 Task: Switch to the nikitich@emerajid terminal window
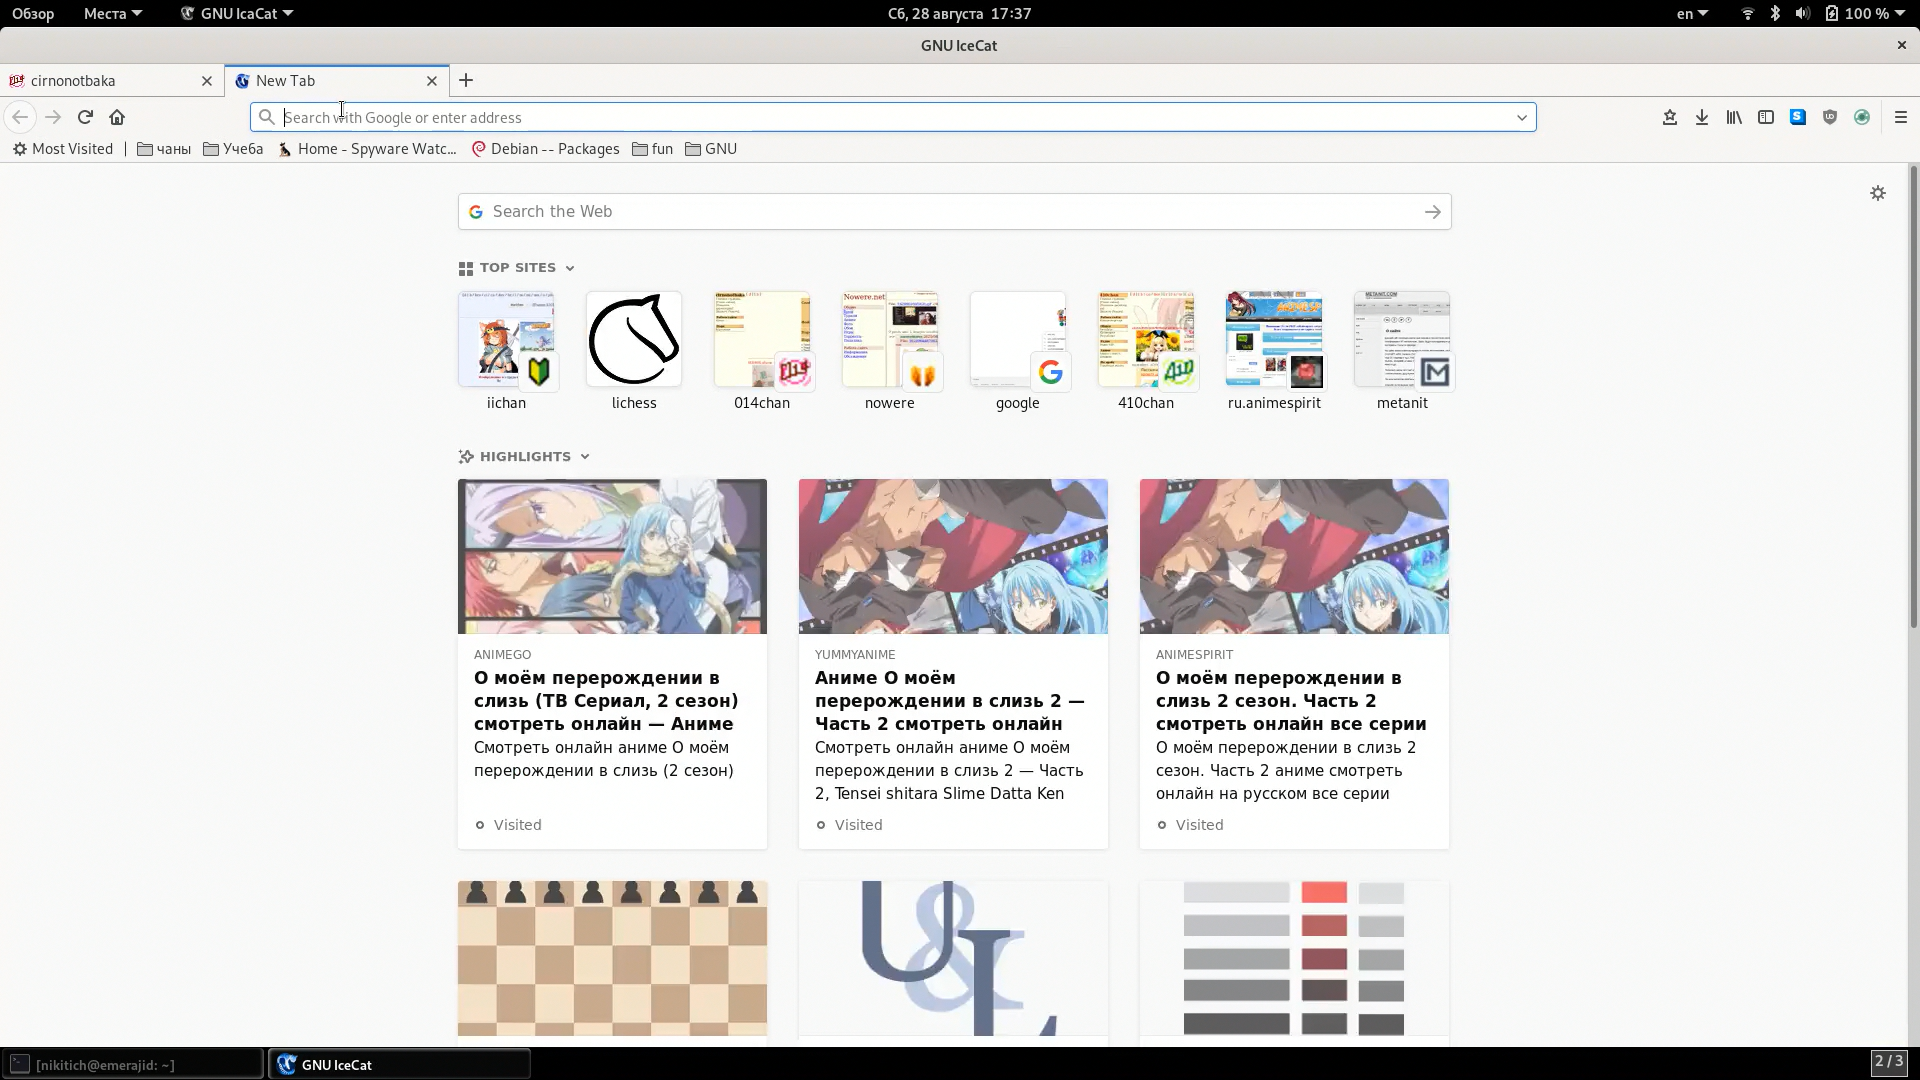pos(133,1064)
